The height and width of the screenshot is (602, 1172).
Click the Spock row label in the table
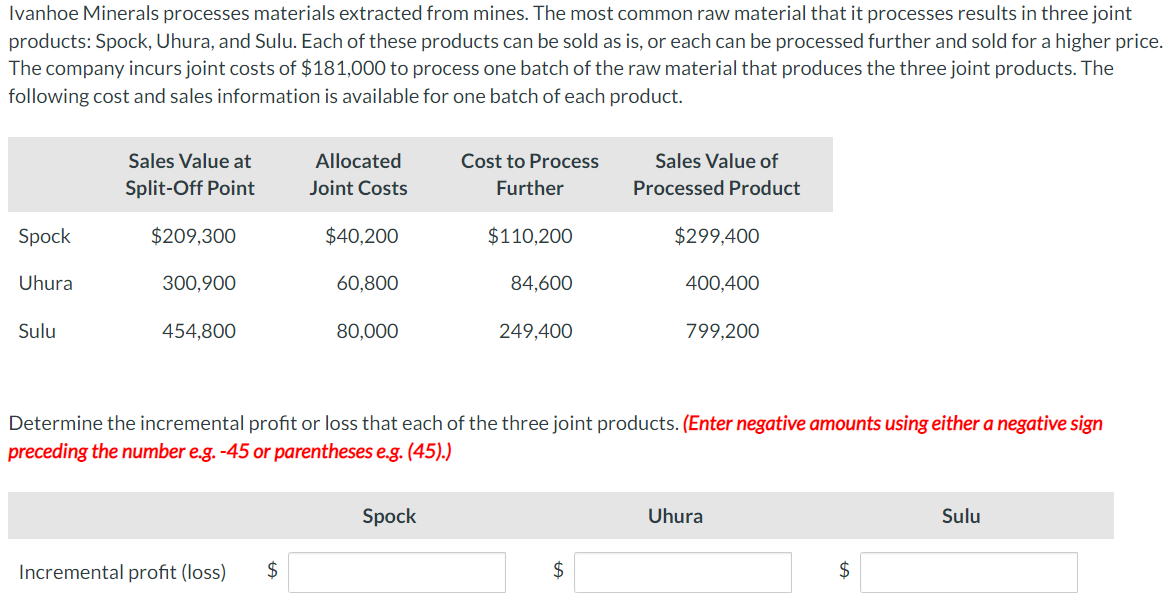[x=44, y=237]
